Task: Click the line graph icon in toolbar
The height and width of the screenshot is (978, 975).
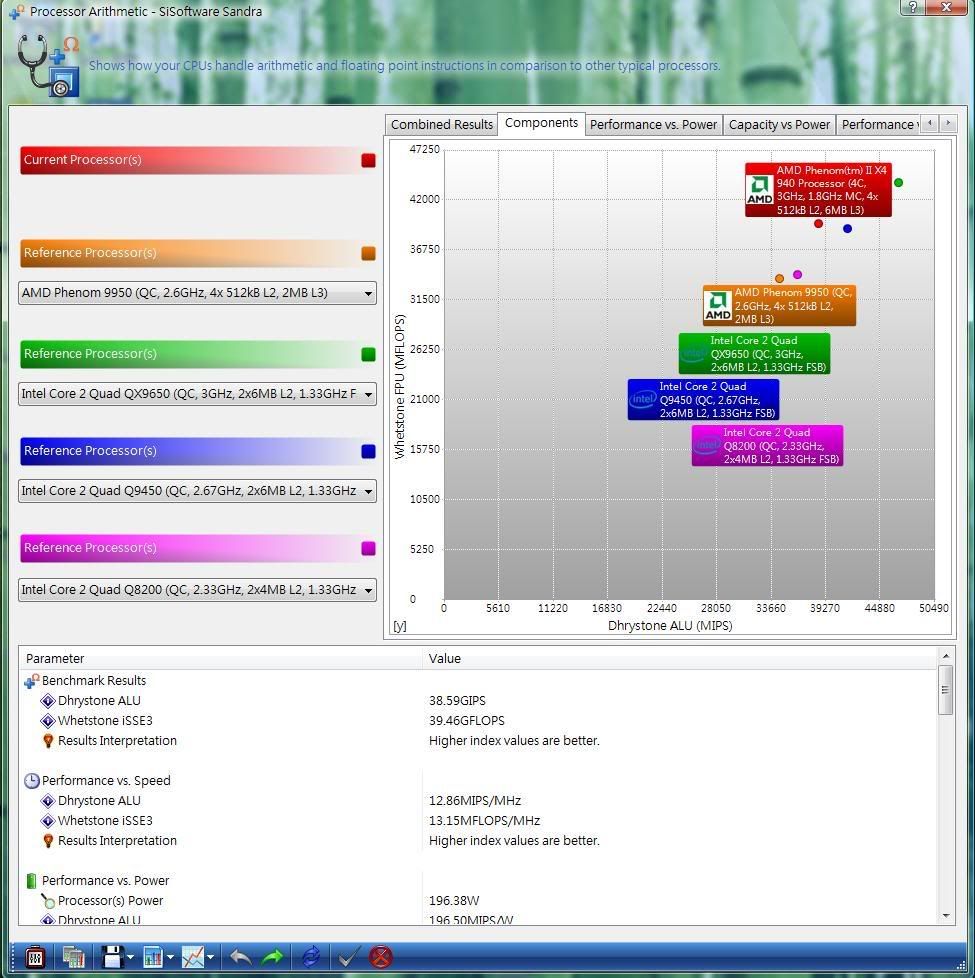Action: click(x=193, y=956)
